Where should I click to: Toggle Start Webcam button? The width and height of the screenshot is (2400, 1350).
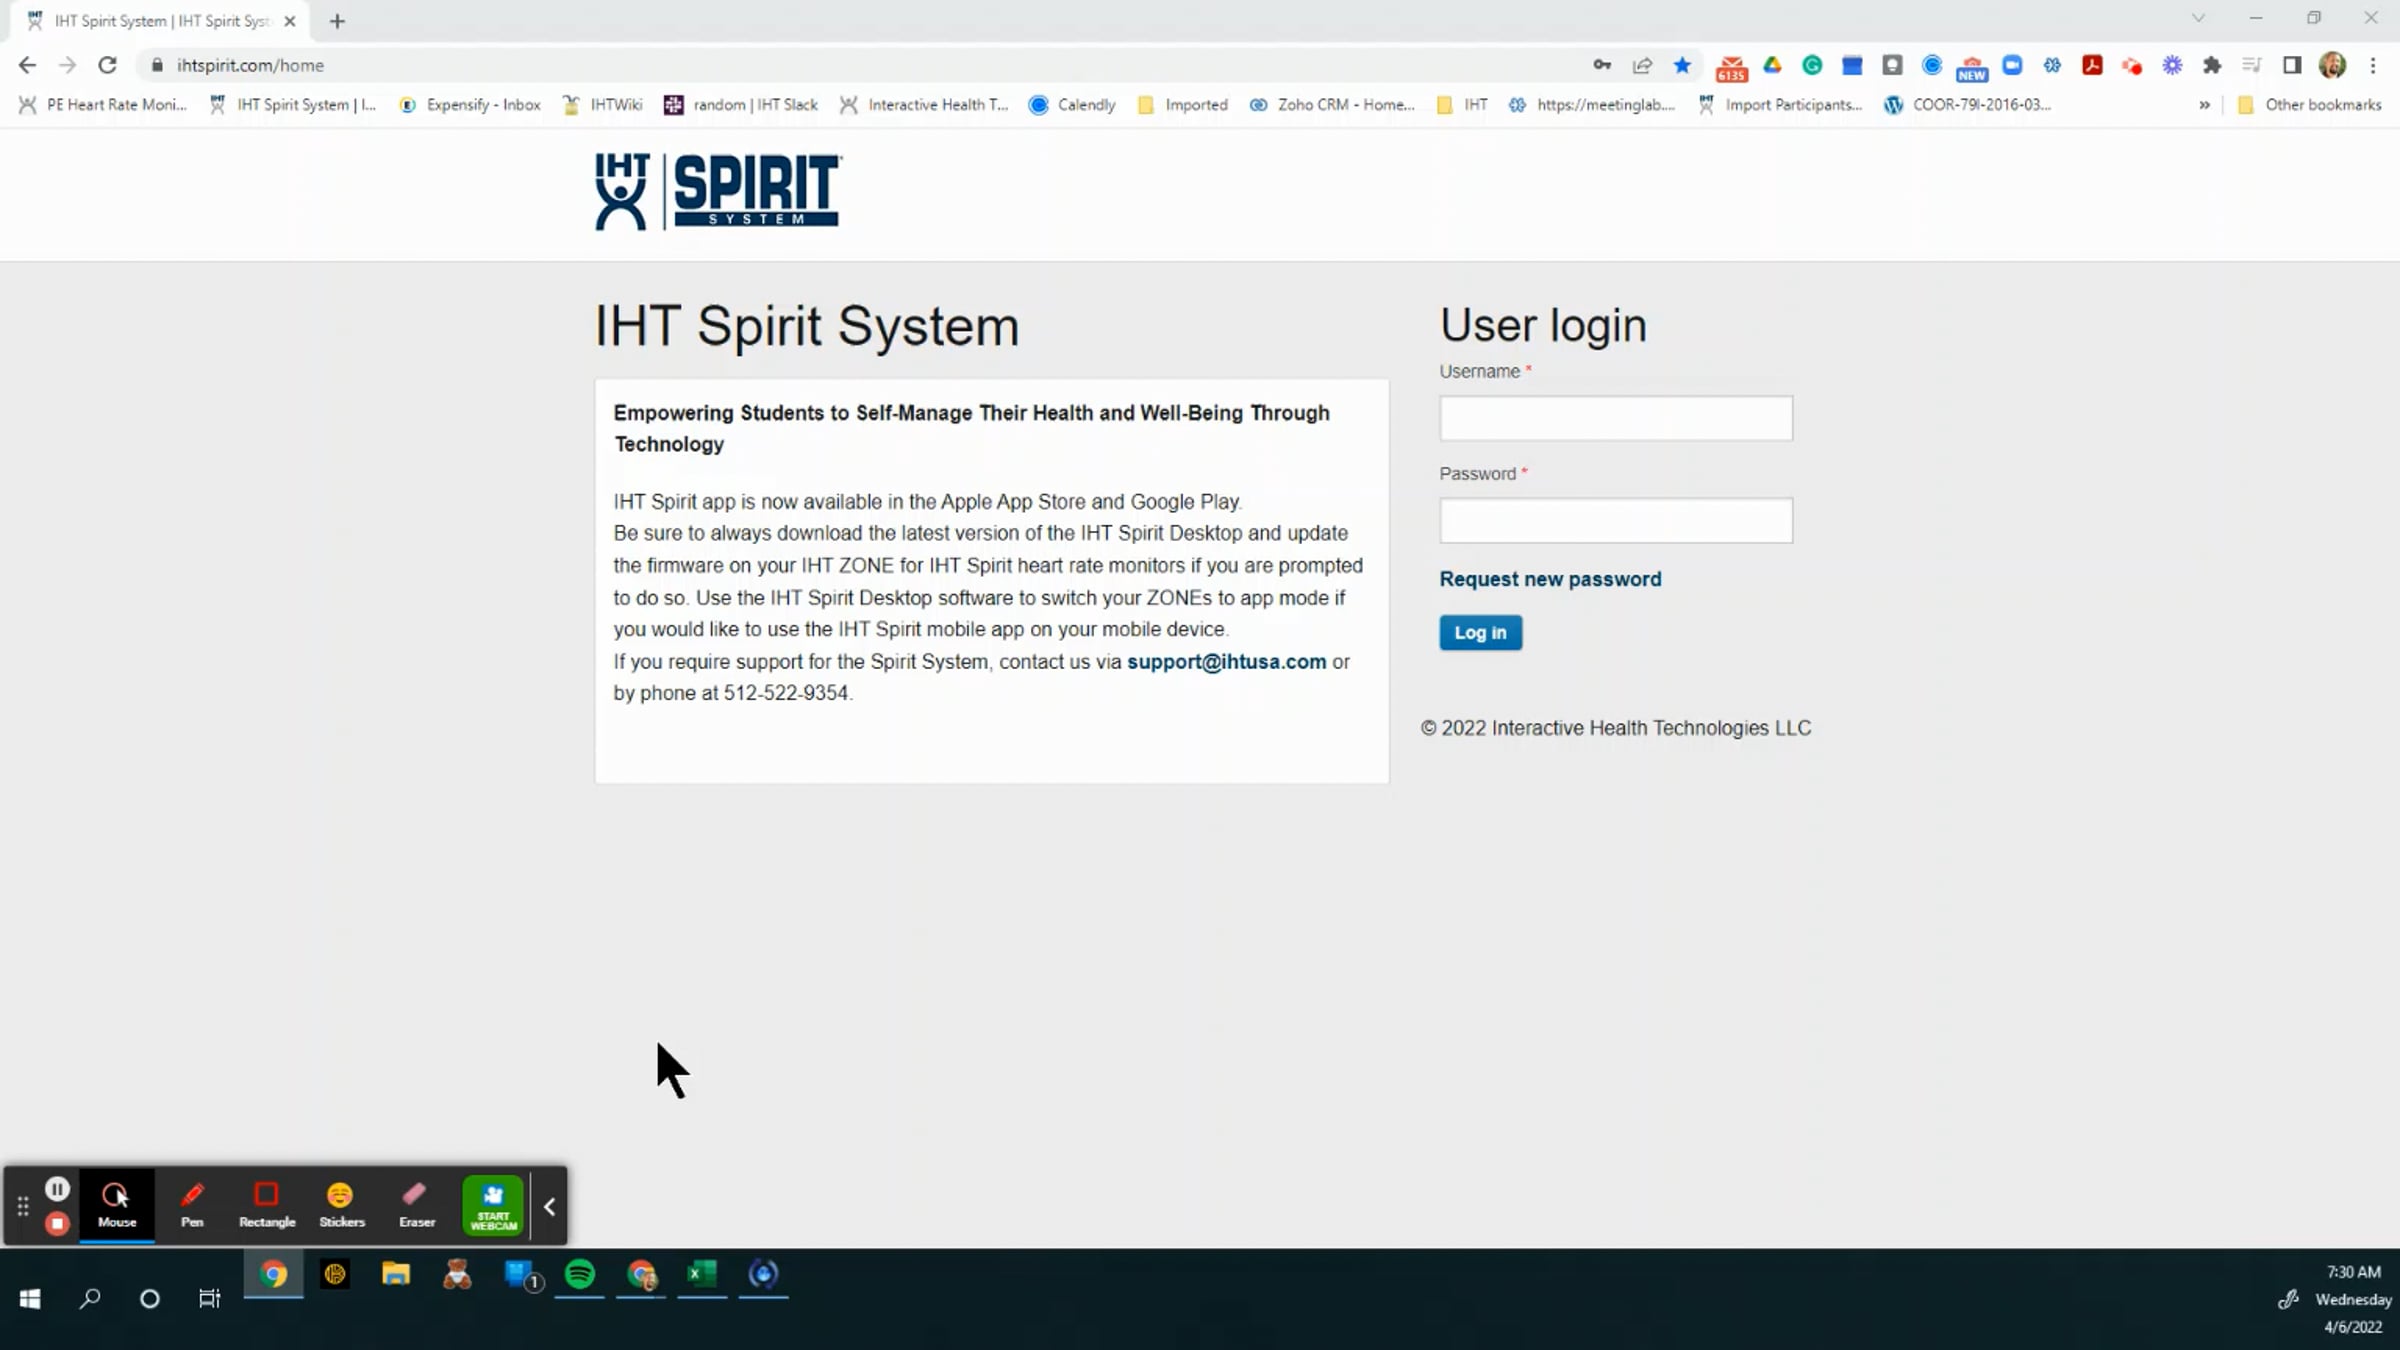tap(493, 1205)
